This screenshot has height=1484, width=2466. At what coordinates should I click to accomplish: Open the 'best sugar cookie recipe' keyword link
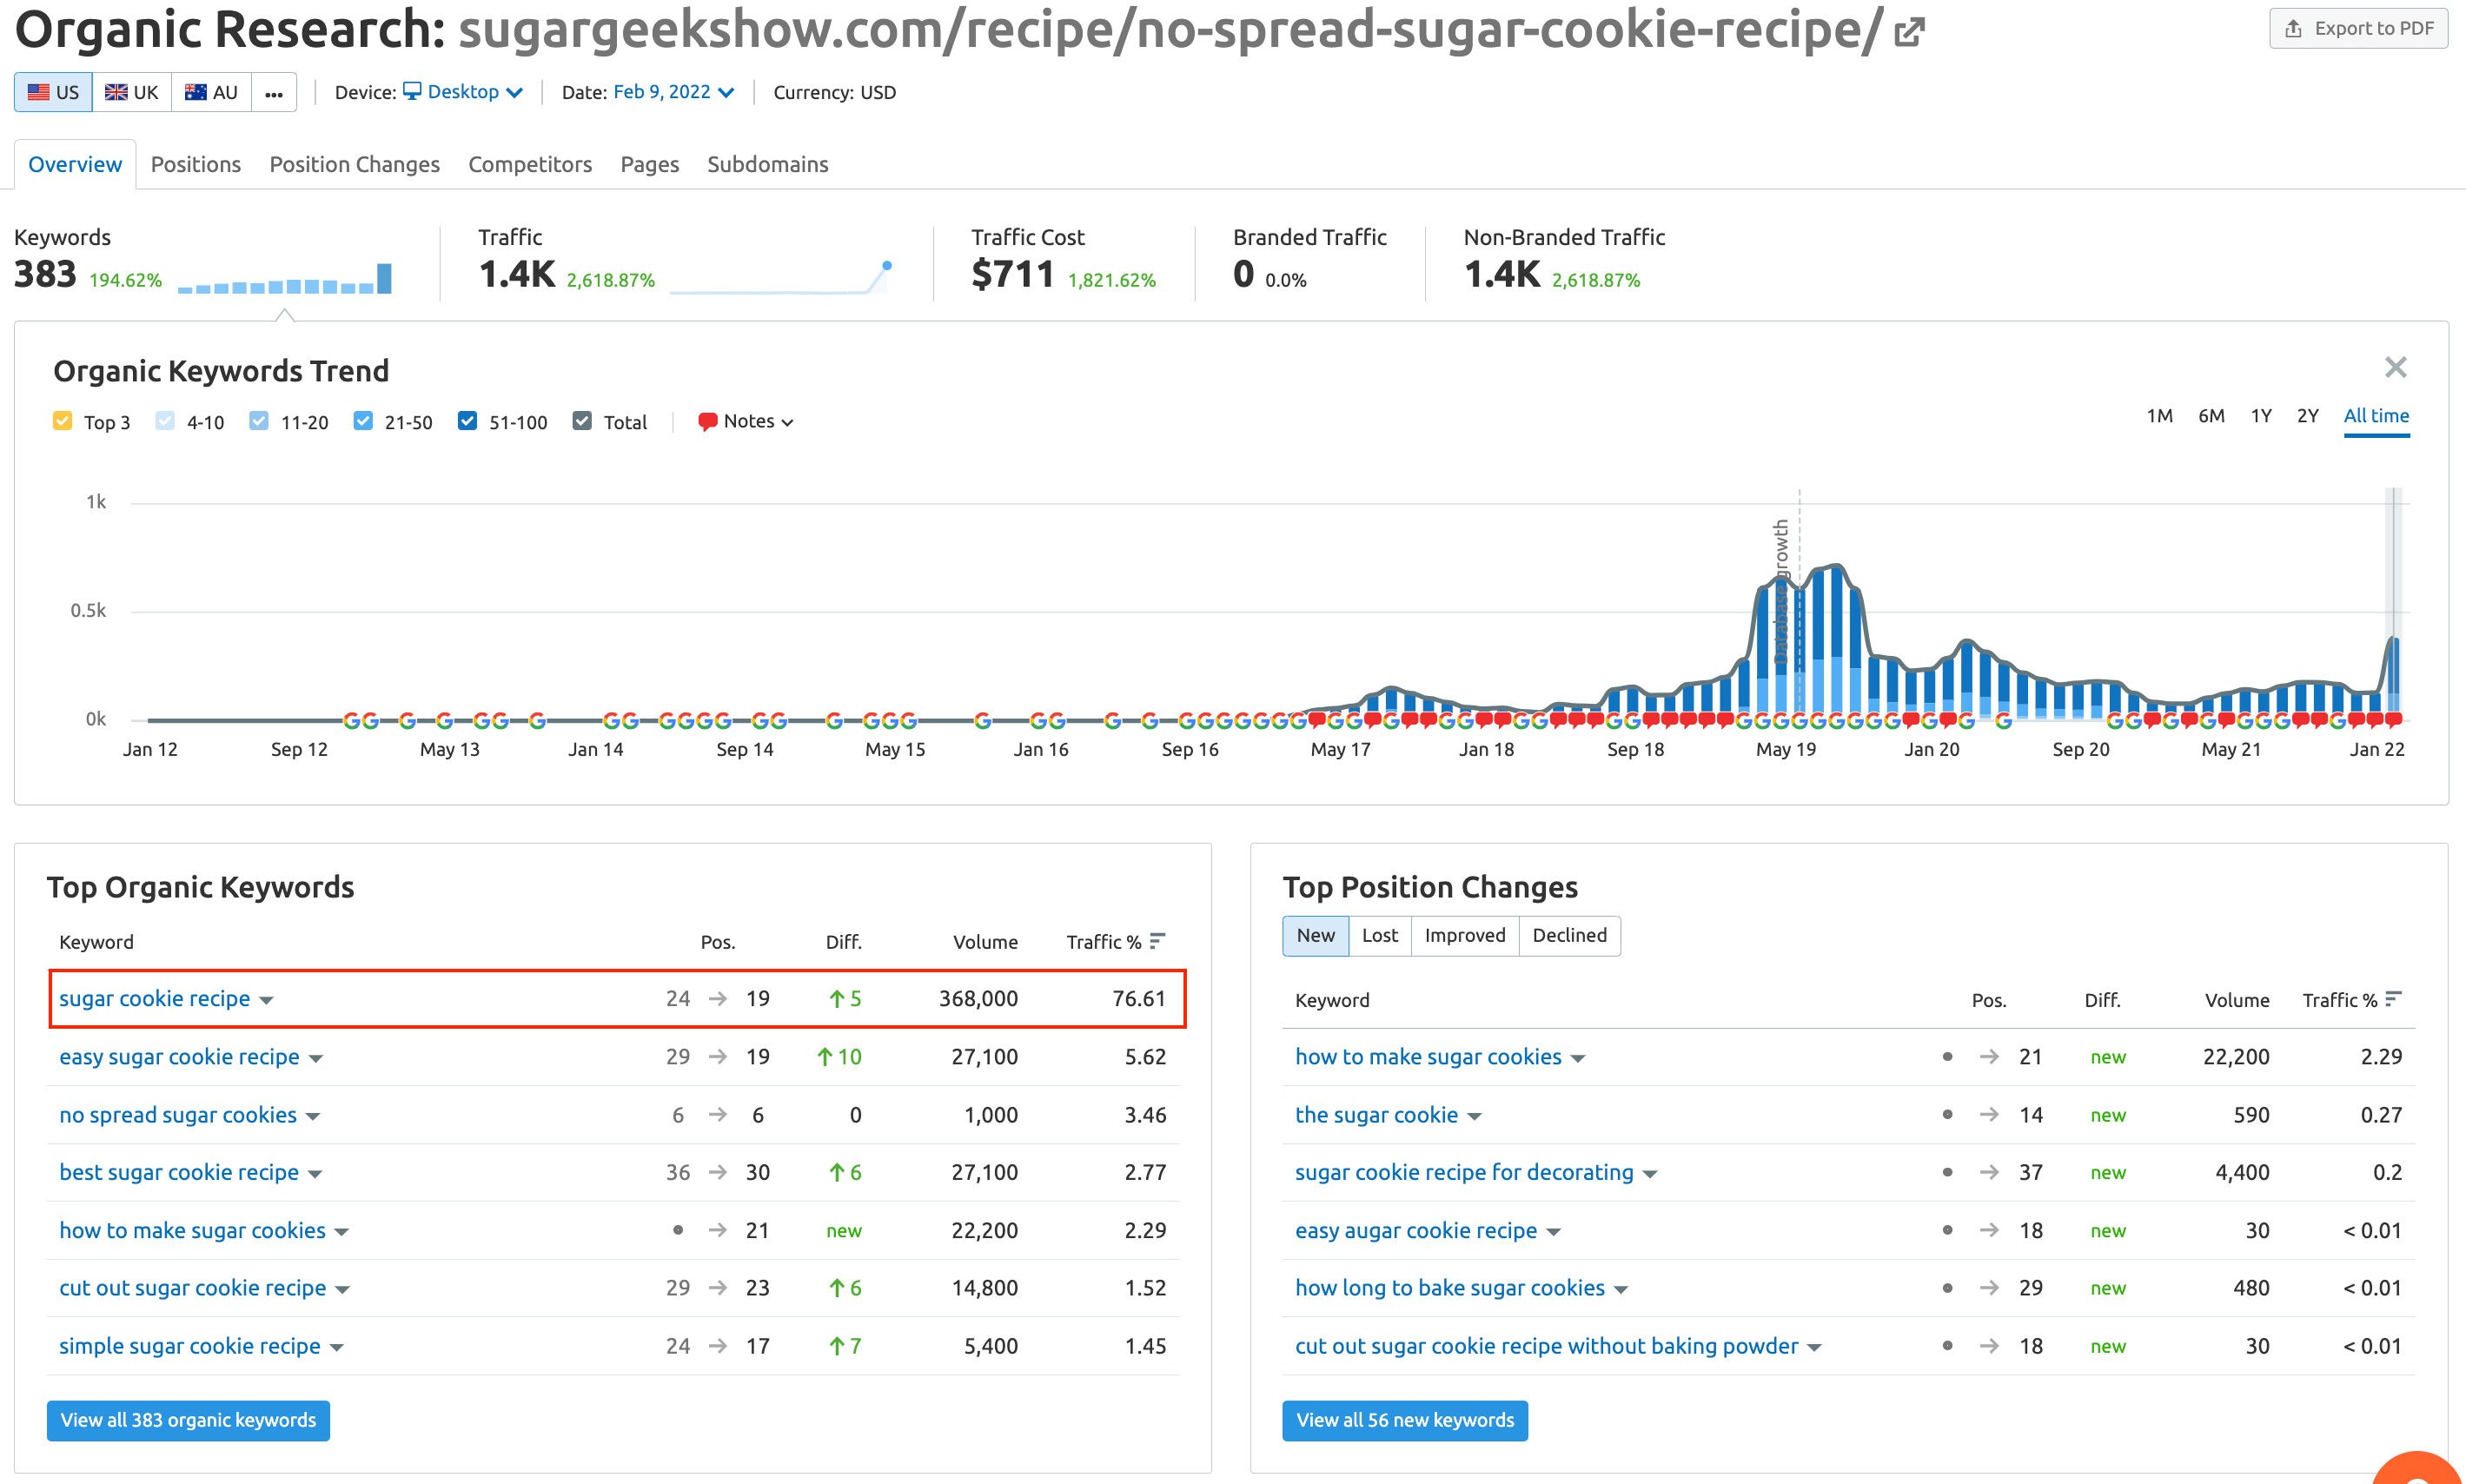[x=179, y=1172]
